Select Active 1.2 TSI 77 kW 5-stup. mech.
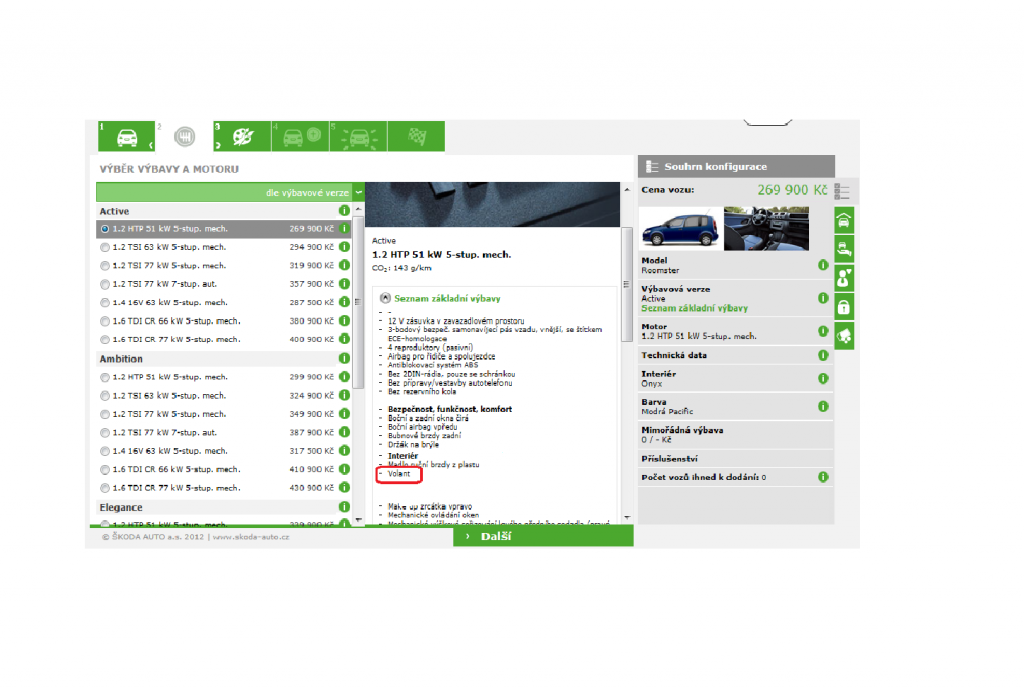Viewport: 1024px width, 688px height. 104,266
